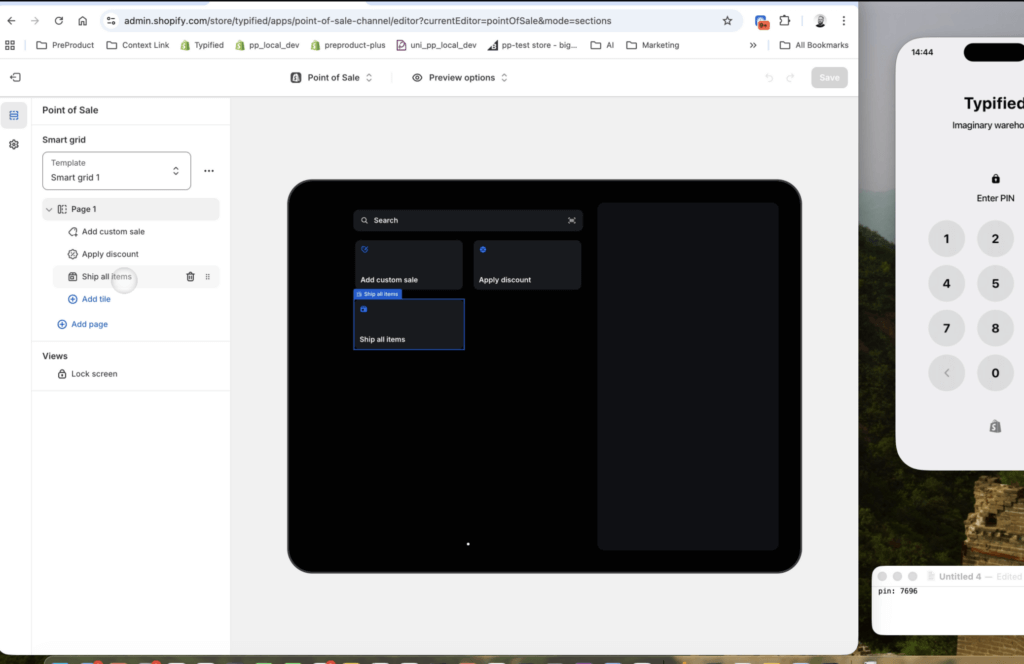Delete the Ship all items tile
This screenshot has width=1024, height=664.
[190, 277]
